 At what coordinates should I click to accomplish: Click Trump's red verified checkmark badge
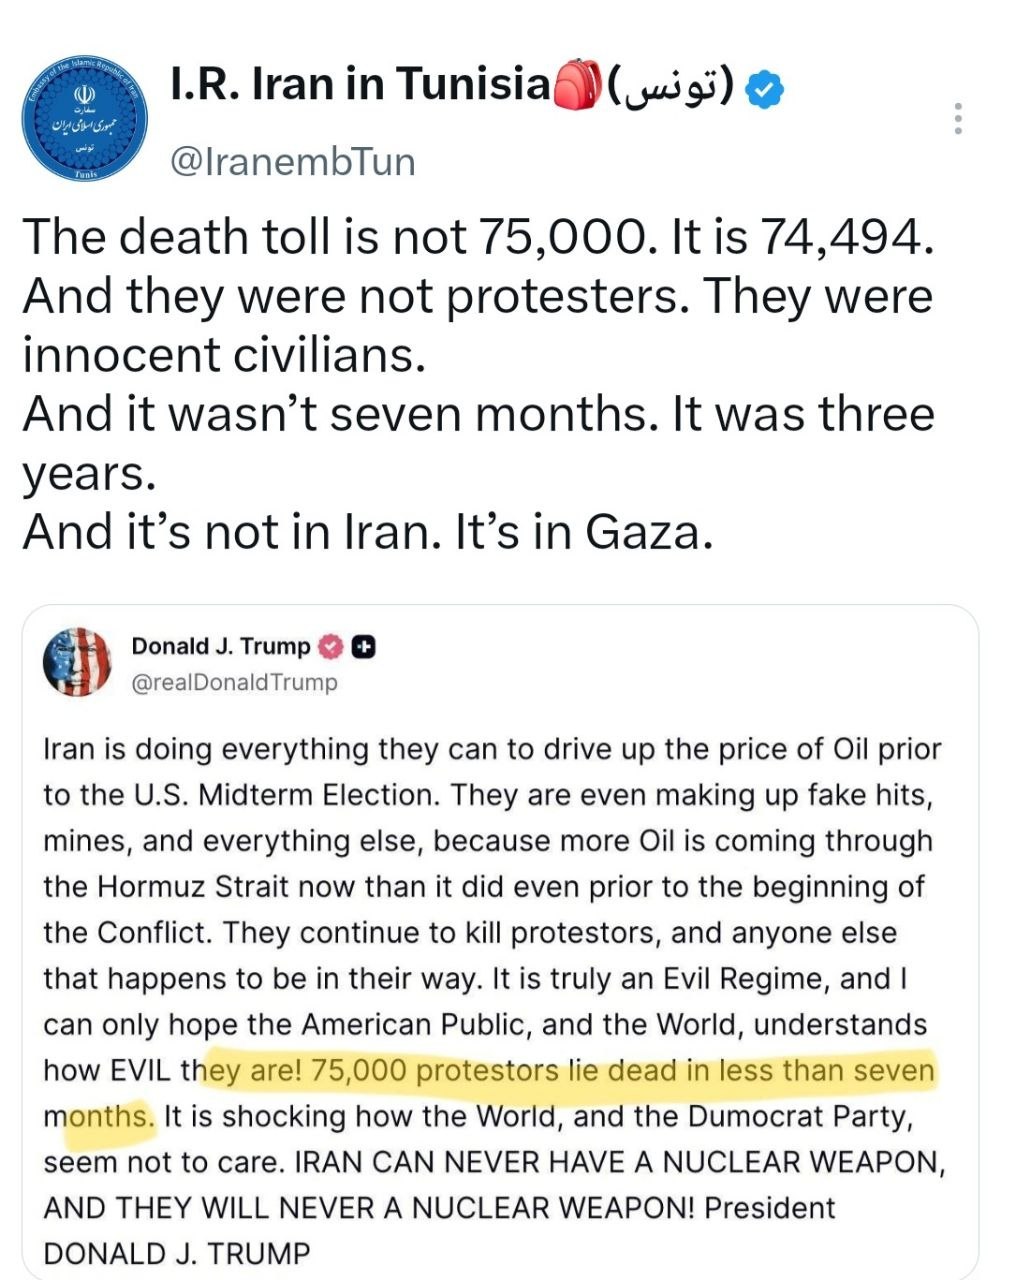click(332, 647)
